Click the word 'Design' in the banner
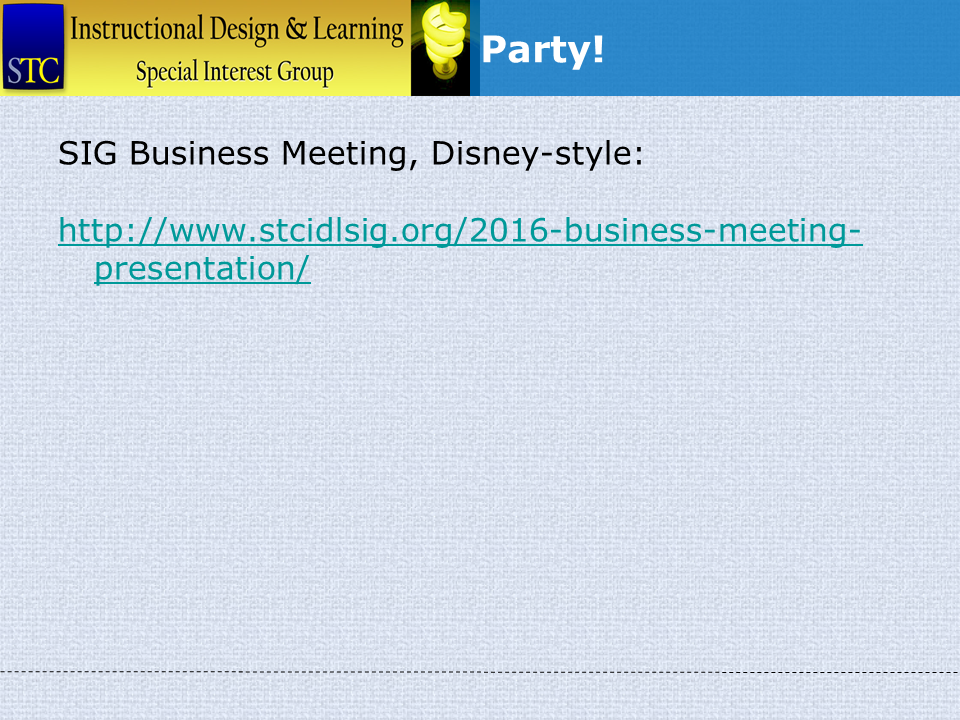960x720 pixels. (x=244, y=30)
